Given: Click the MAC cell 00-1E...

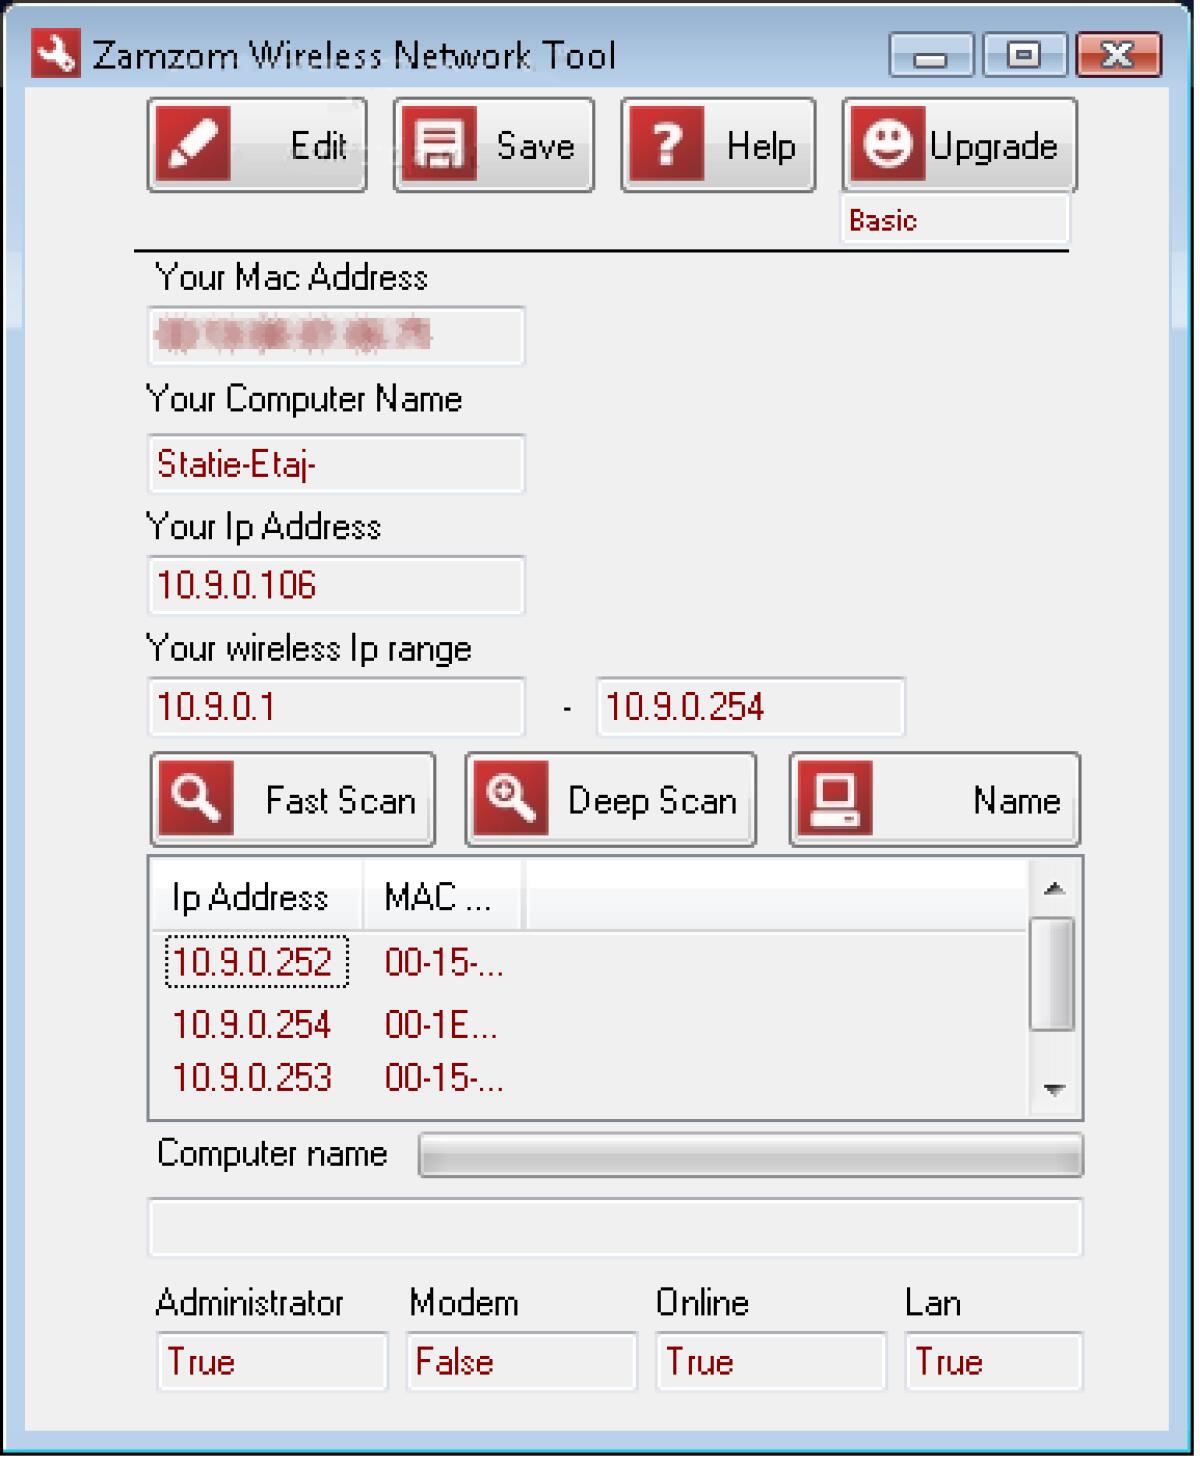Looking at the screenshot, I should tap(441, 1024).
